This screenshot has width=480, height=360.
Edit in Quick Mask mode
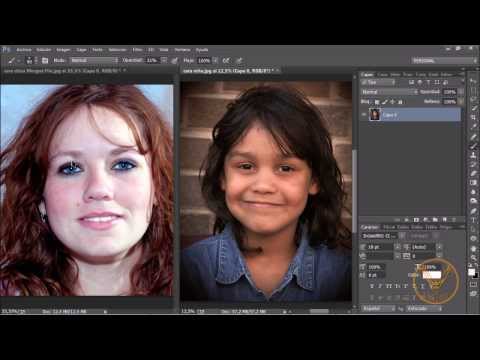coord(473,284)
